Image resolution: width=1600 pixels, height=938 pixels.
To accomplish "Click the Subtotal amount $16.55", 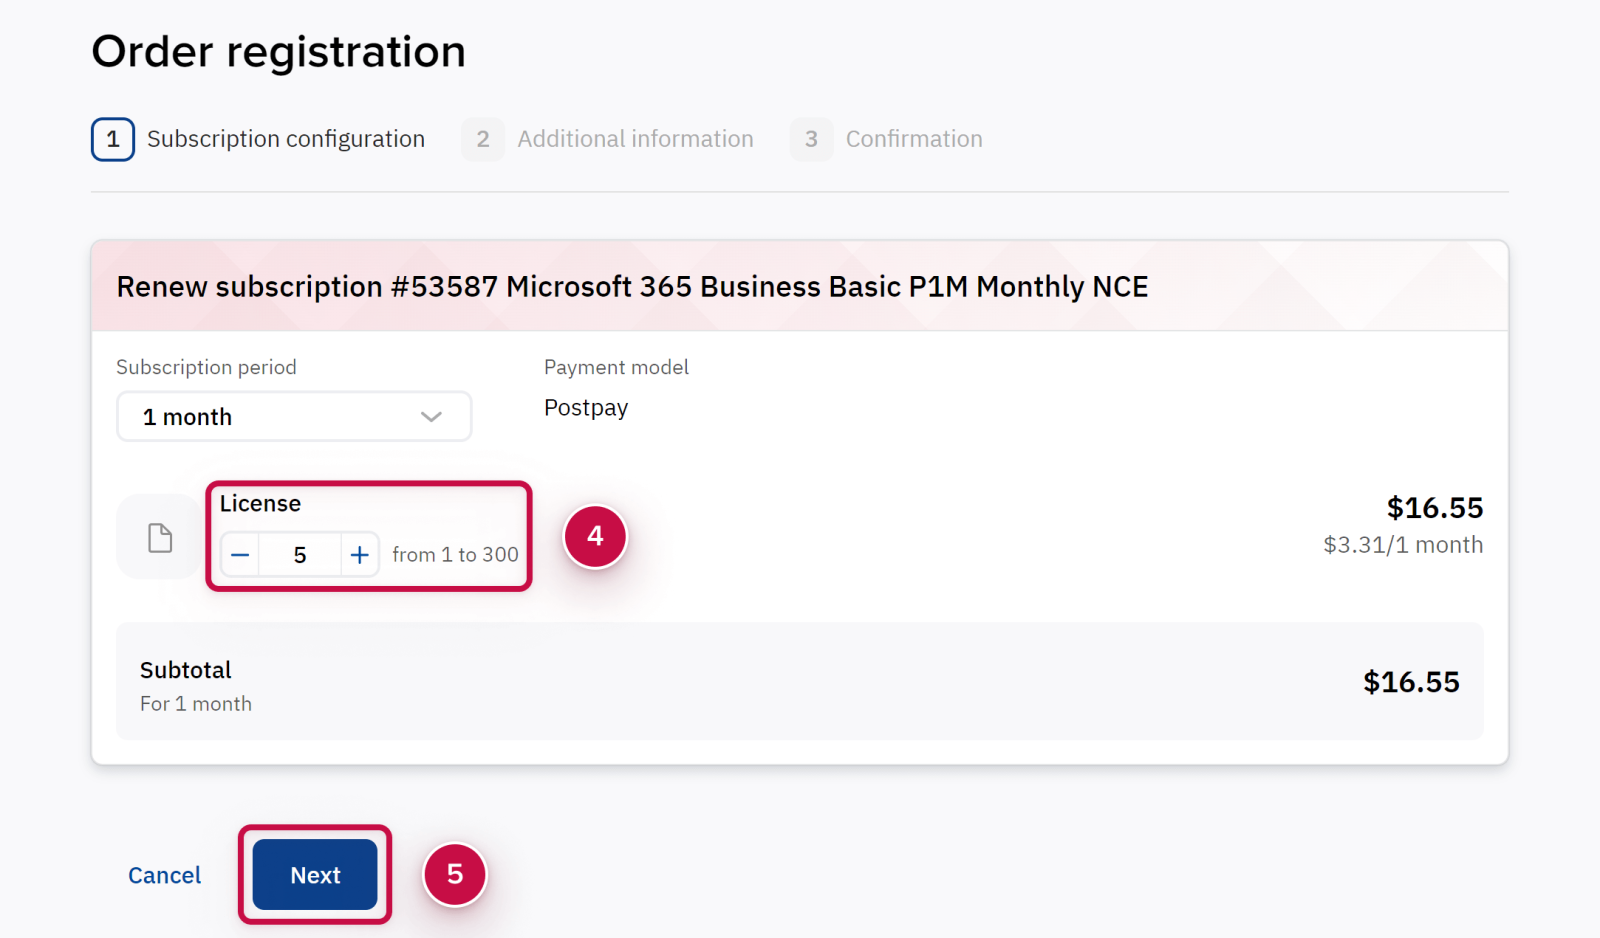I will [1411, 682].
